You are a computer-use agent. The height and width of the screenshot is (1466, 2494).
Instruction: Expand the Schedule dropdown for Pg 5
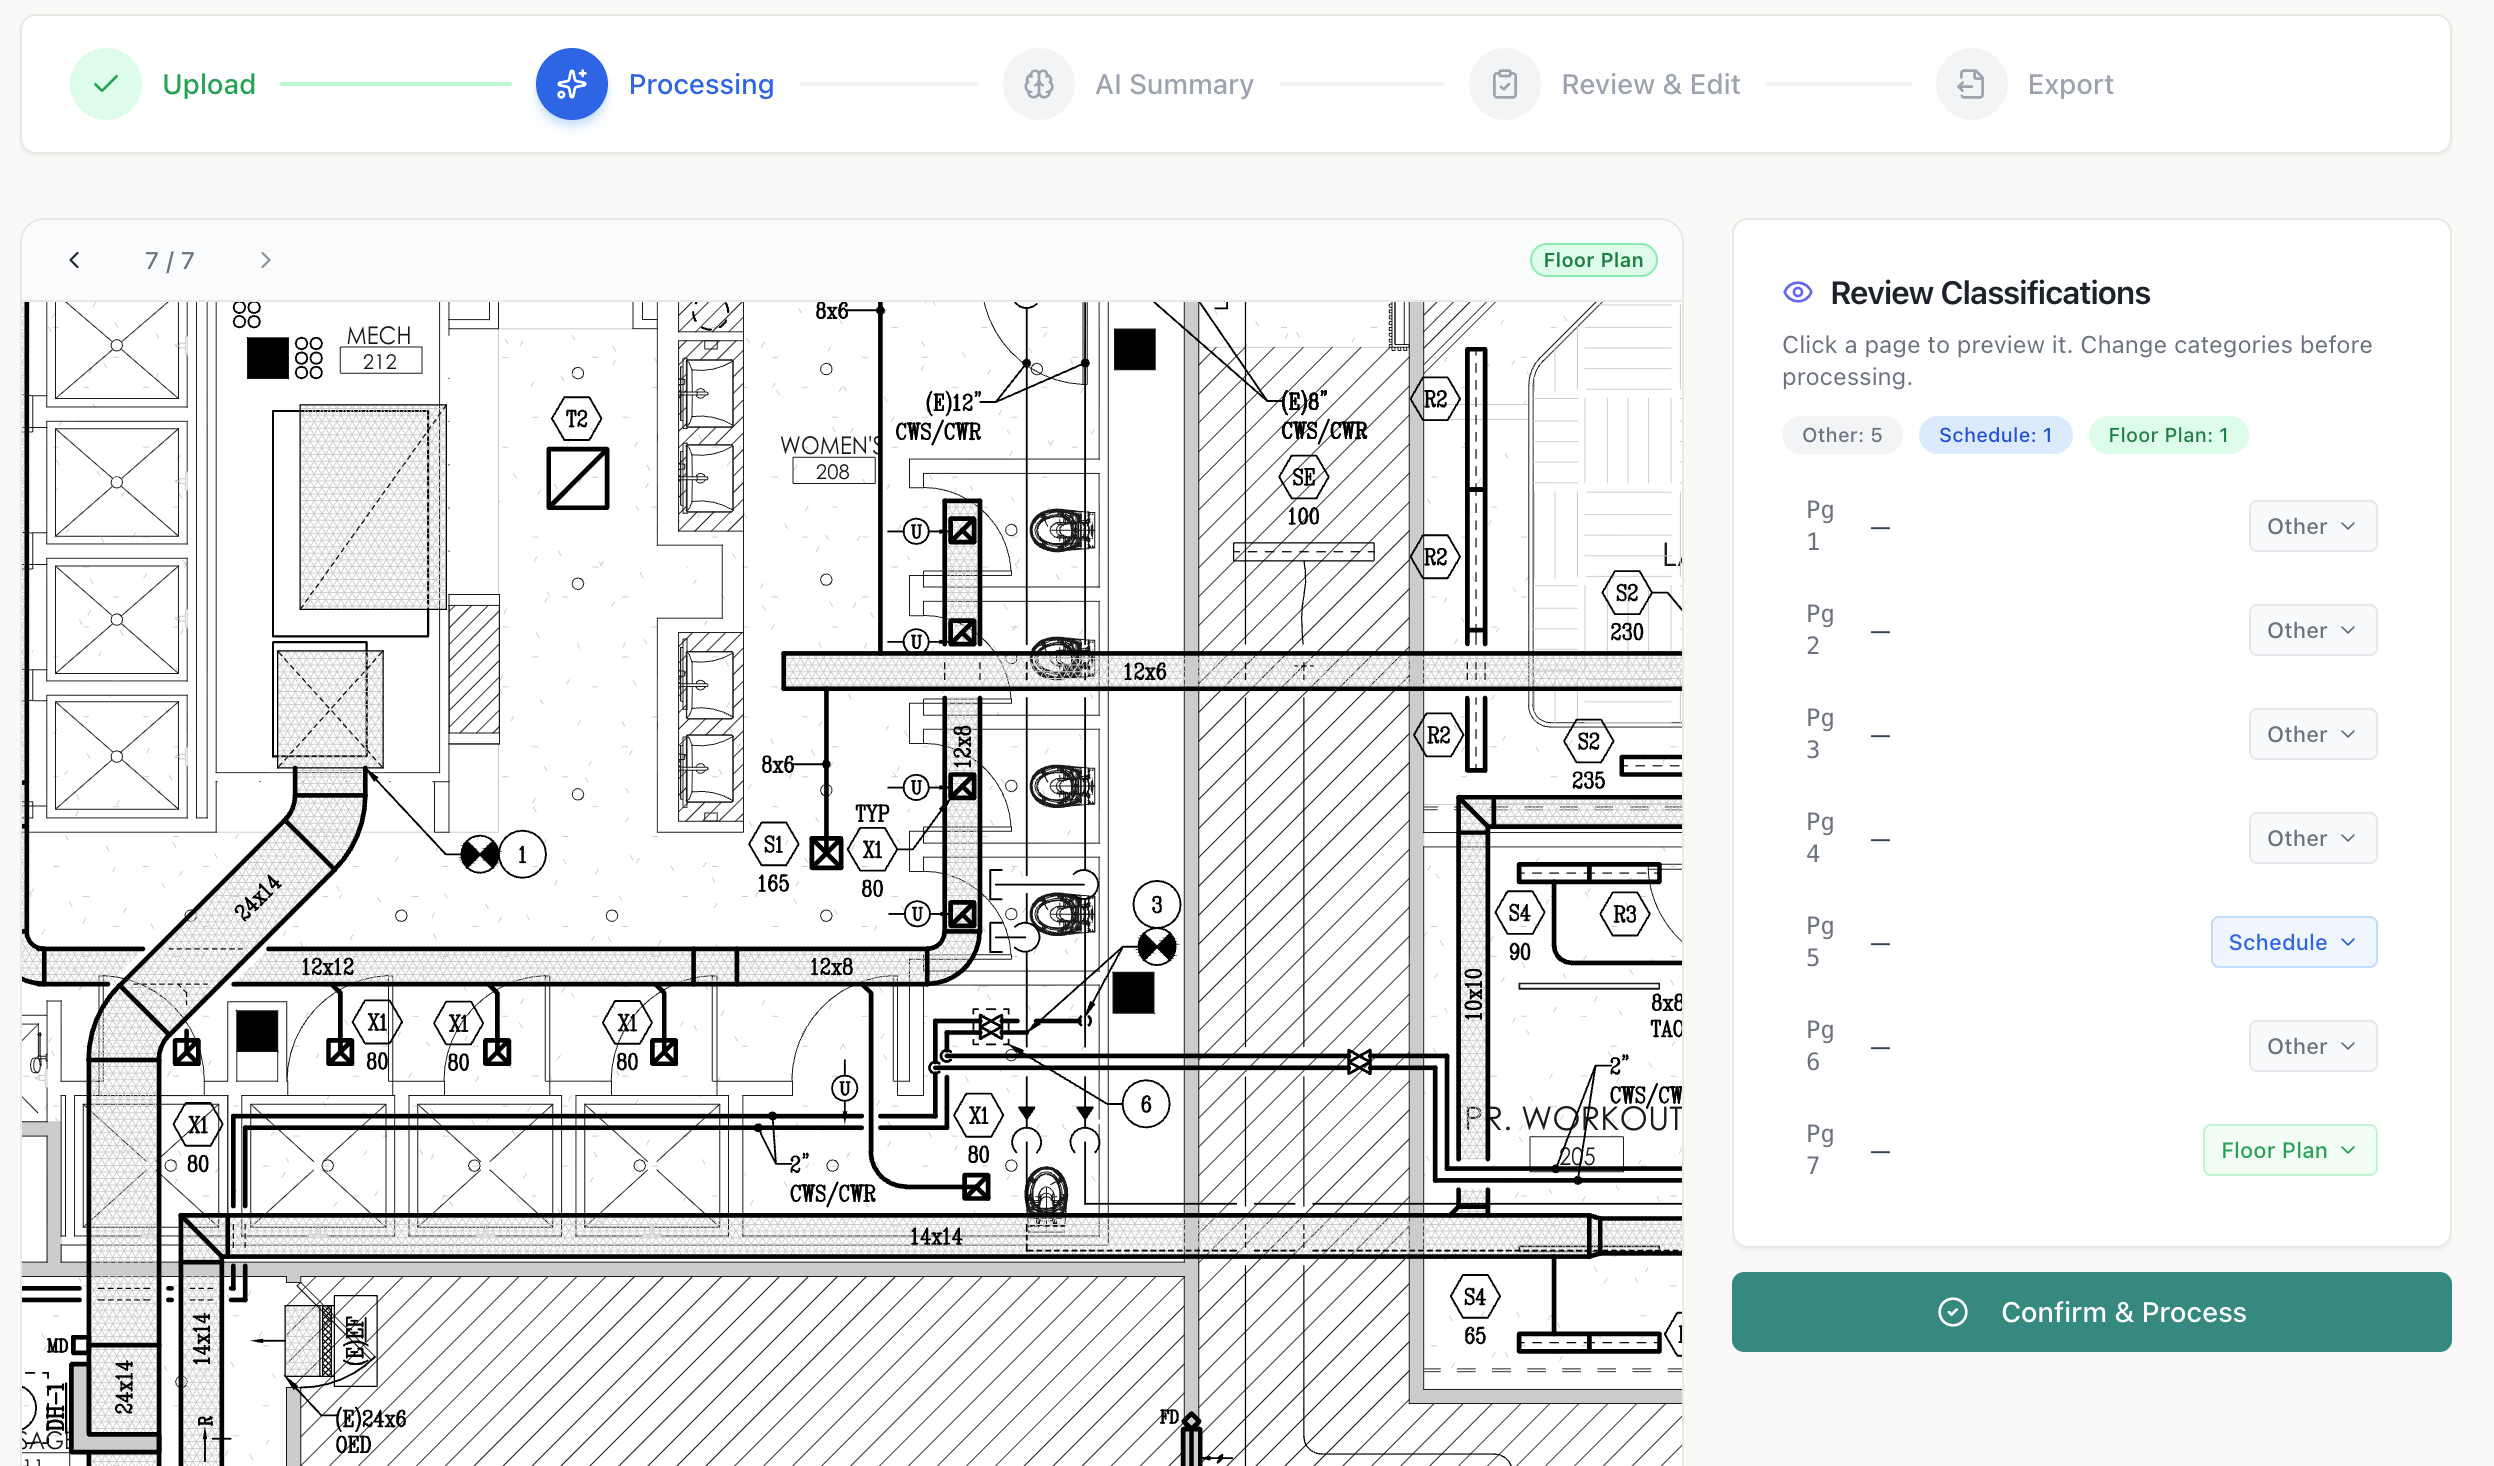point(2293,941)
